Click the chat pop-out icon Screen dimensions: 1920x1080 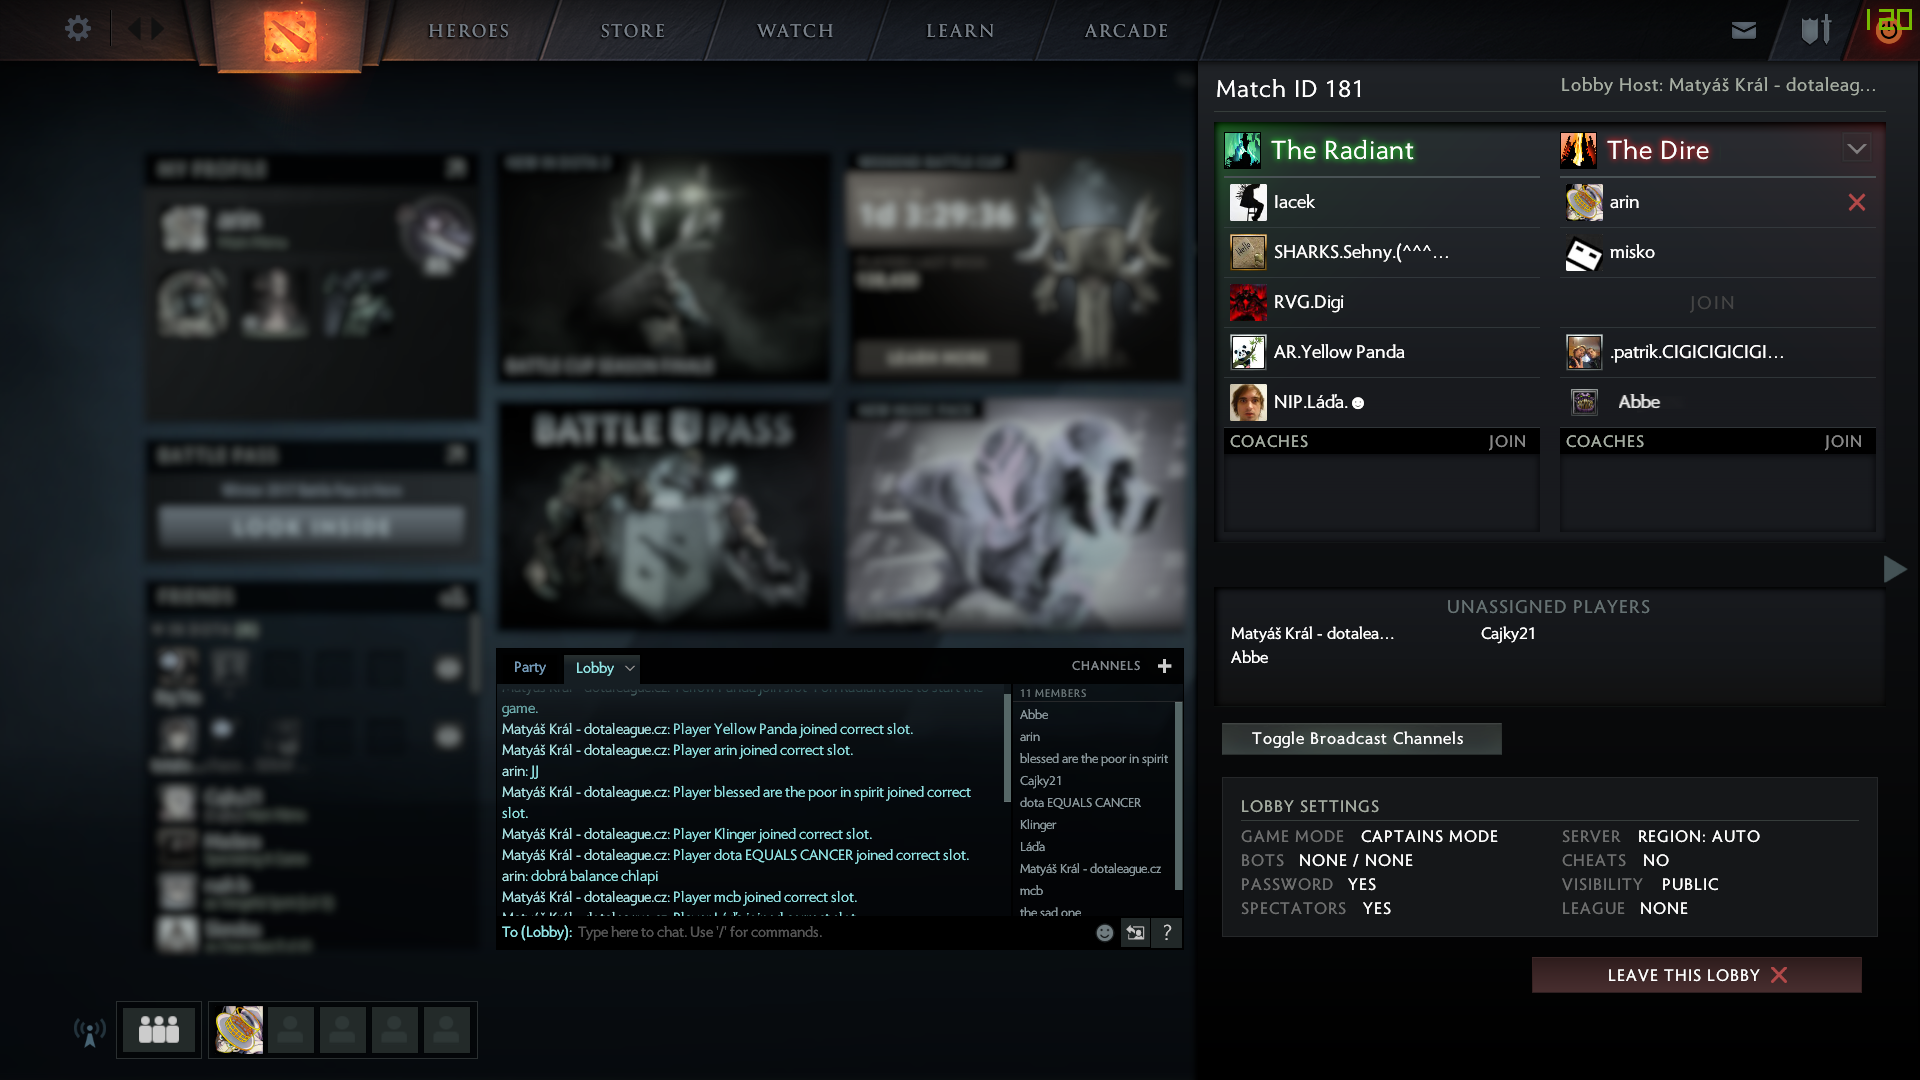pyautogui.click(x=1135, y=932)
